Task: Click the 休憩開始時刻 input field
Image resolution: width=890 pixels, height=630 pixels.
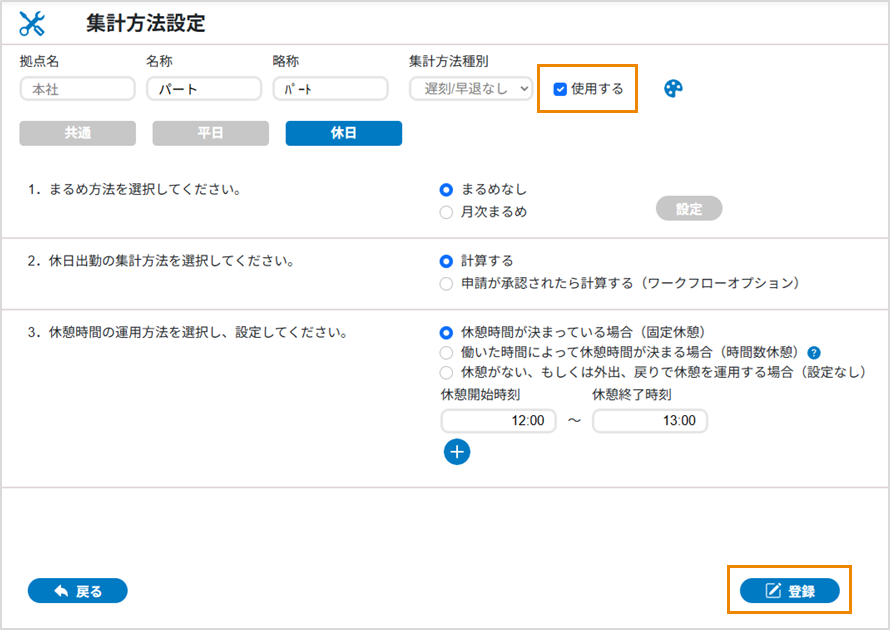Action: [498, 421]
